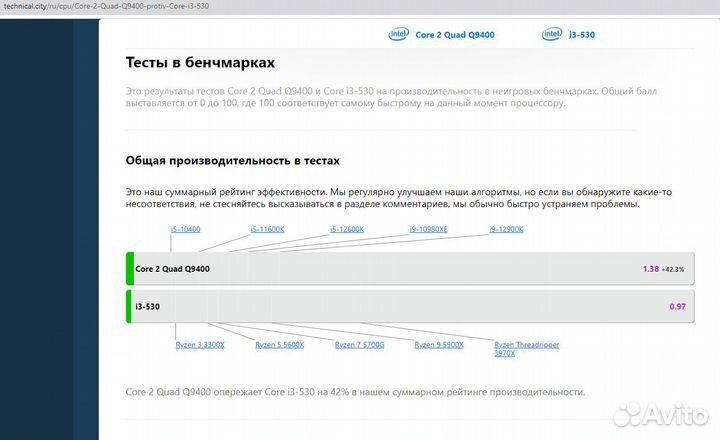Open the i9-12900K reference link

click(506, 229)
